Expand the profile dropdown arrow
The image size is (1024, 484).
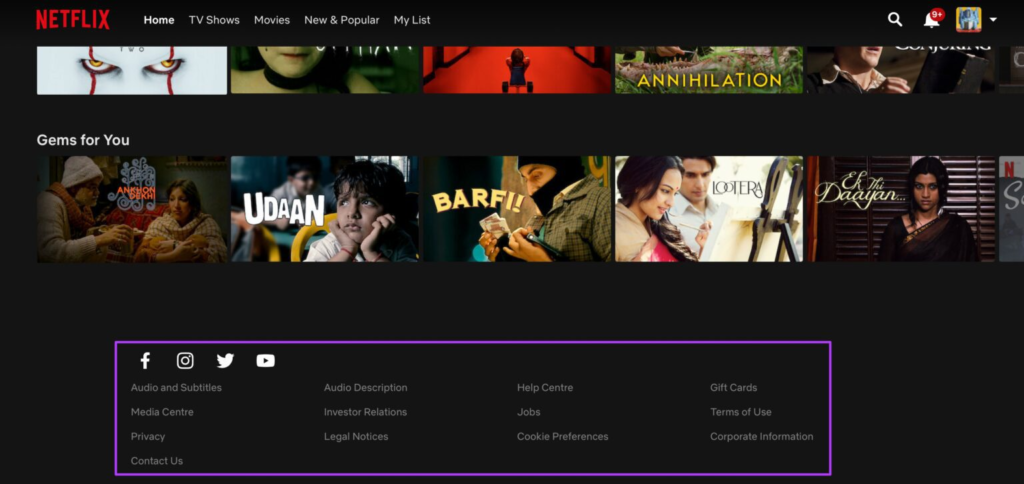pyautogui.click(x=992, y=21)
